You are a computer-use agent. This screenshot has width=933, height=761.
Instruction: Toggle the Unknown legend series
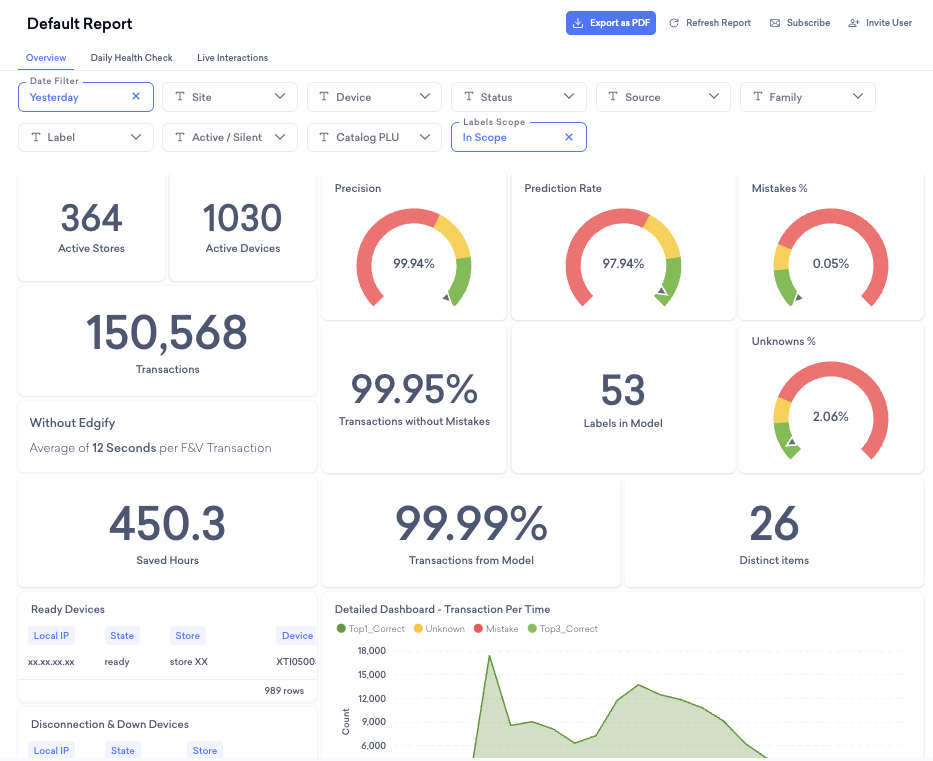pos(439,628)
